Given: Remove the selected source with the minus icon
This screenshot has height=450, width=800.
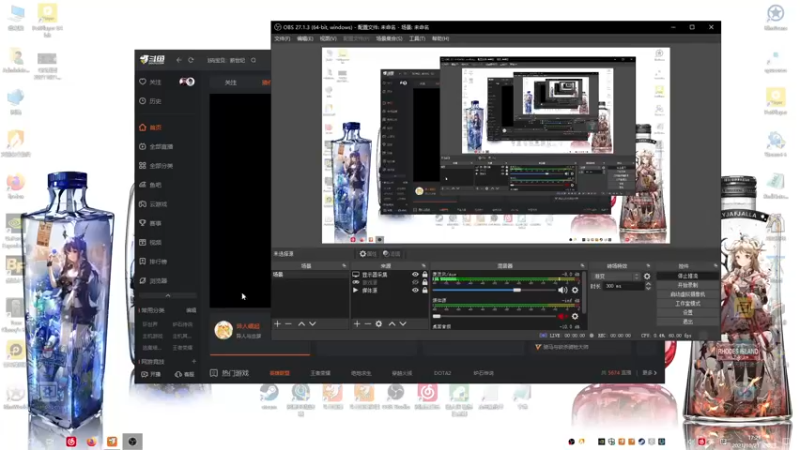Looking at the screenshot, I should coord(367,324).
